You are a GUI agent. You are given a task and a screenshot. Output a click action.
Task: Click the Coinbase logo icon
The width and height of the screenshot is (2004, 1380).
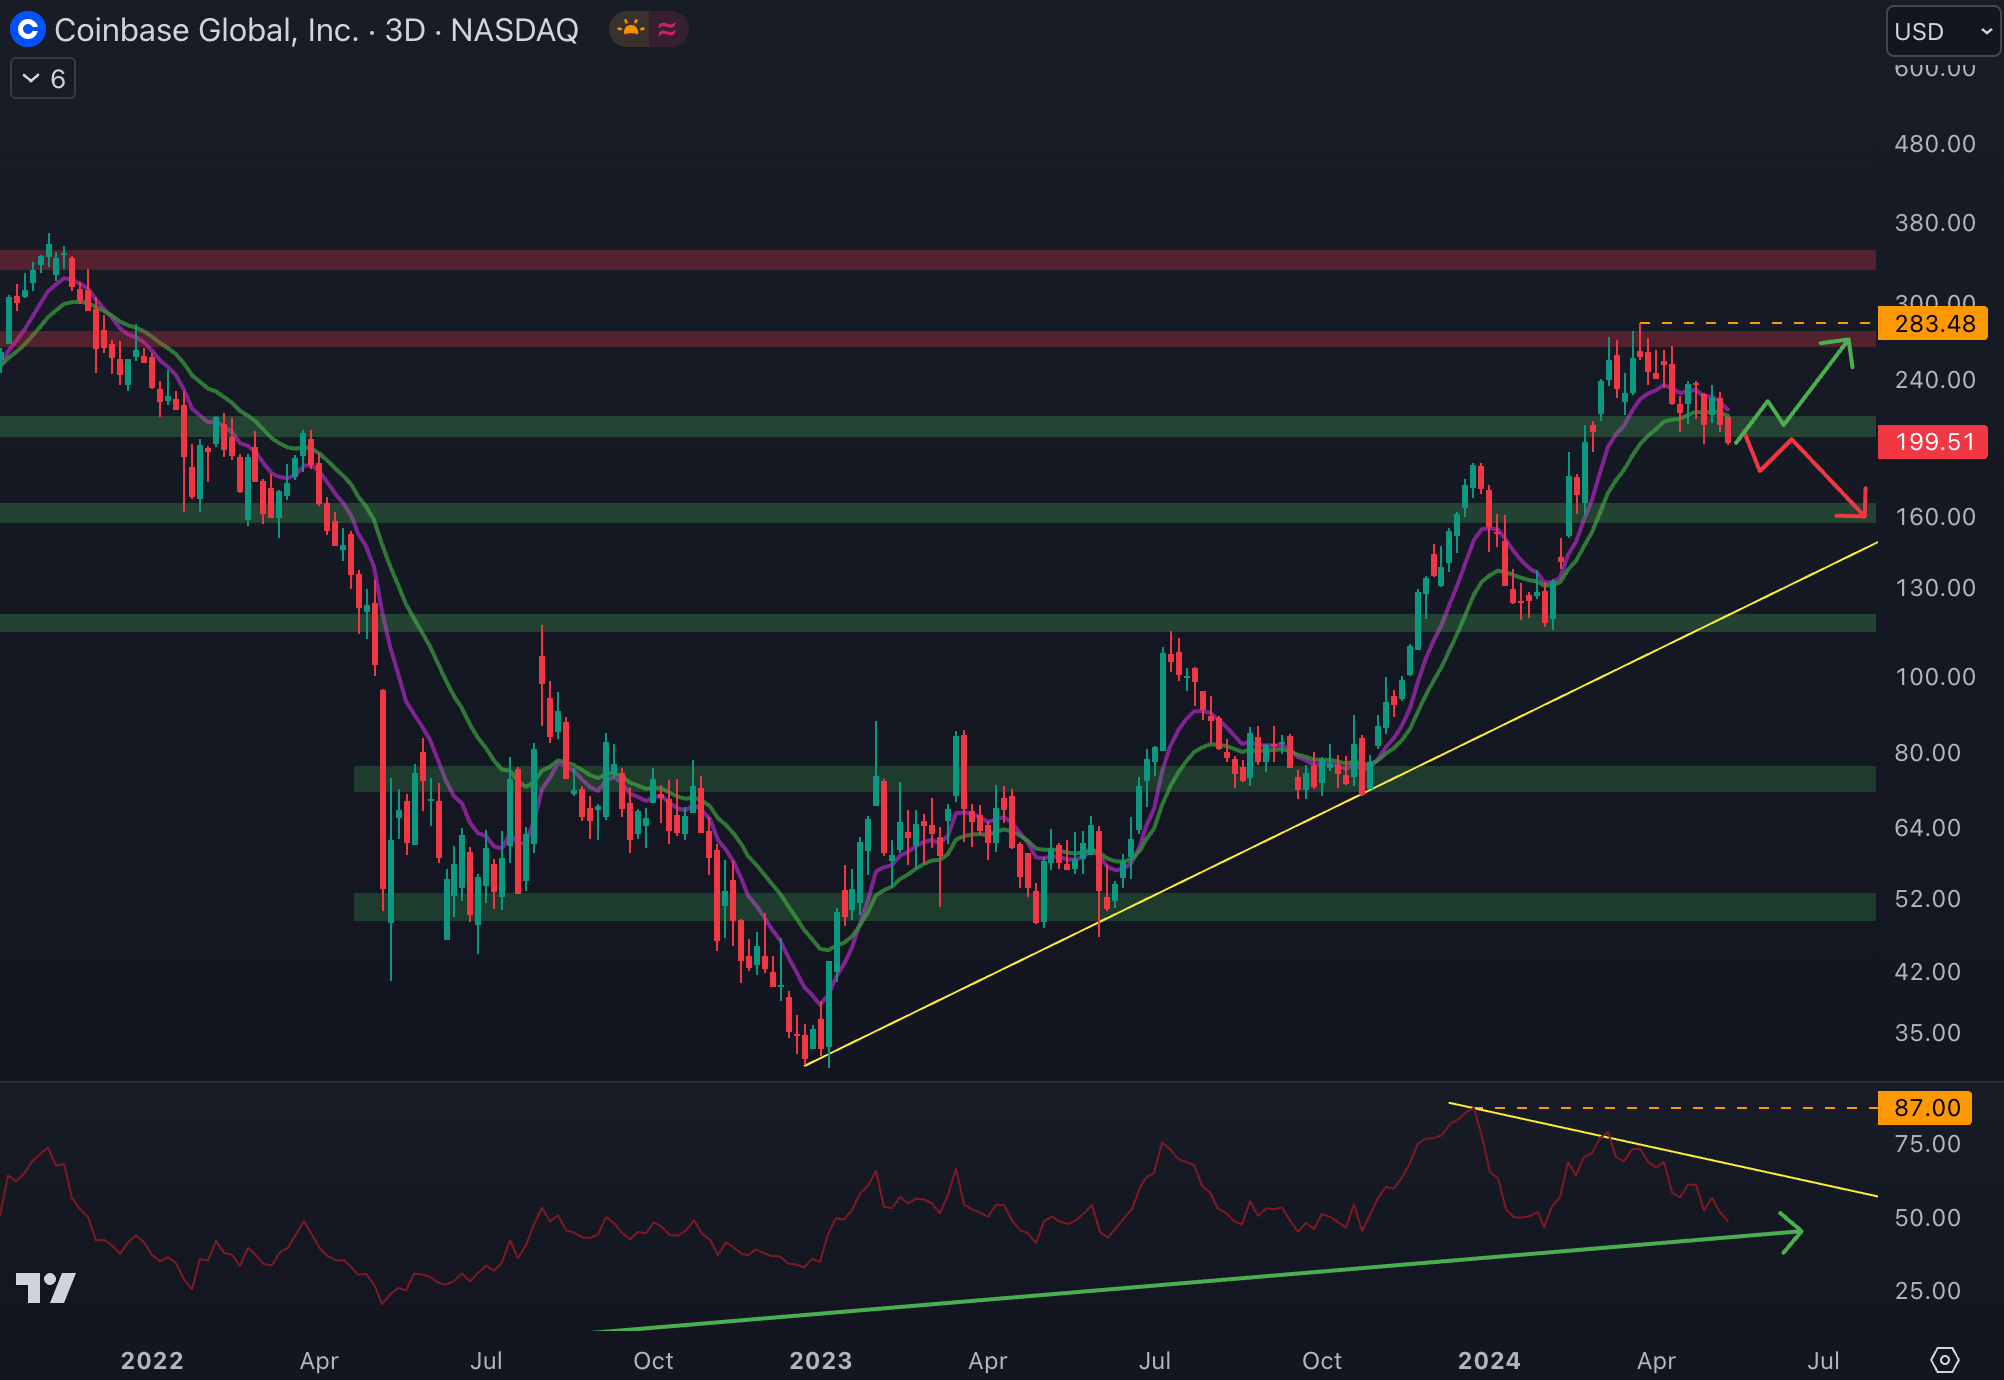point(27,30)
